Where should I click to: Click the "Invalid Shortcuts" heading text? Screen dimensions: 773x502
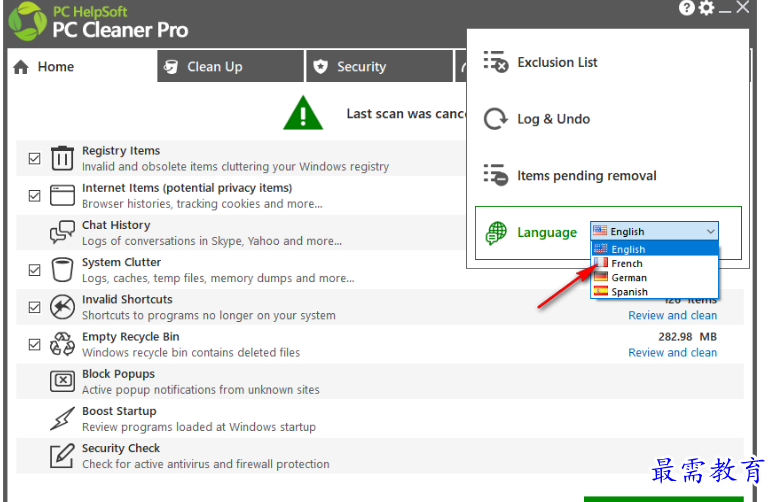(127, 299)
